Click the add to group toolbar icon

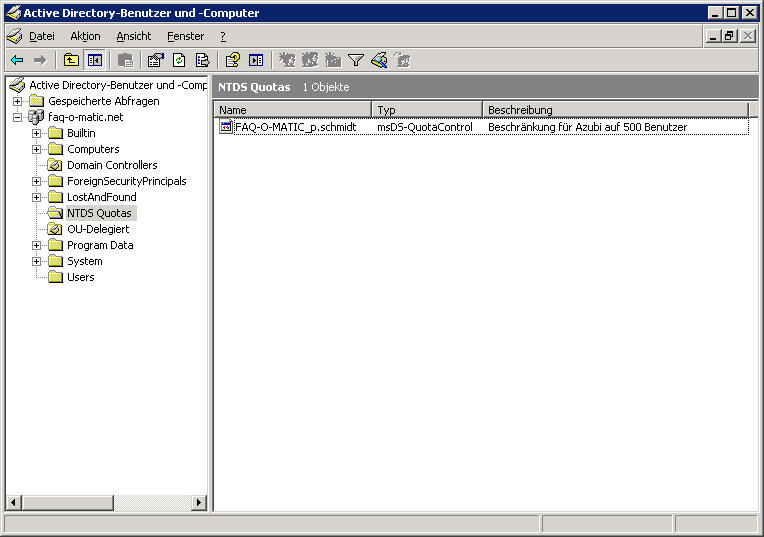[402, 60]
